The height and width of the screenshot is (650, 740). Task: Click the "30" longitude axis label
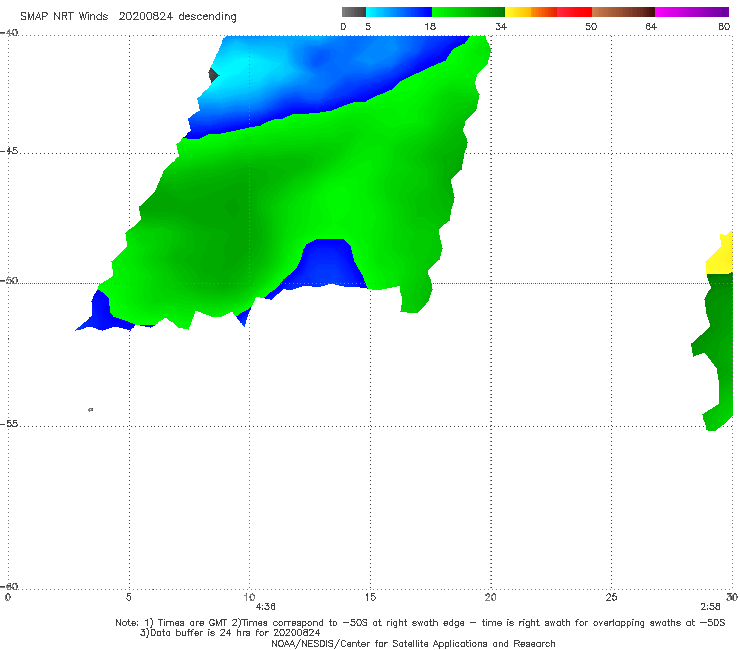[x=732, y=598]
